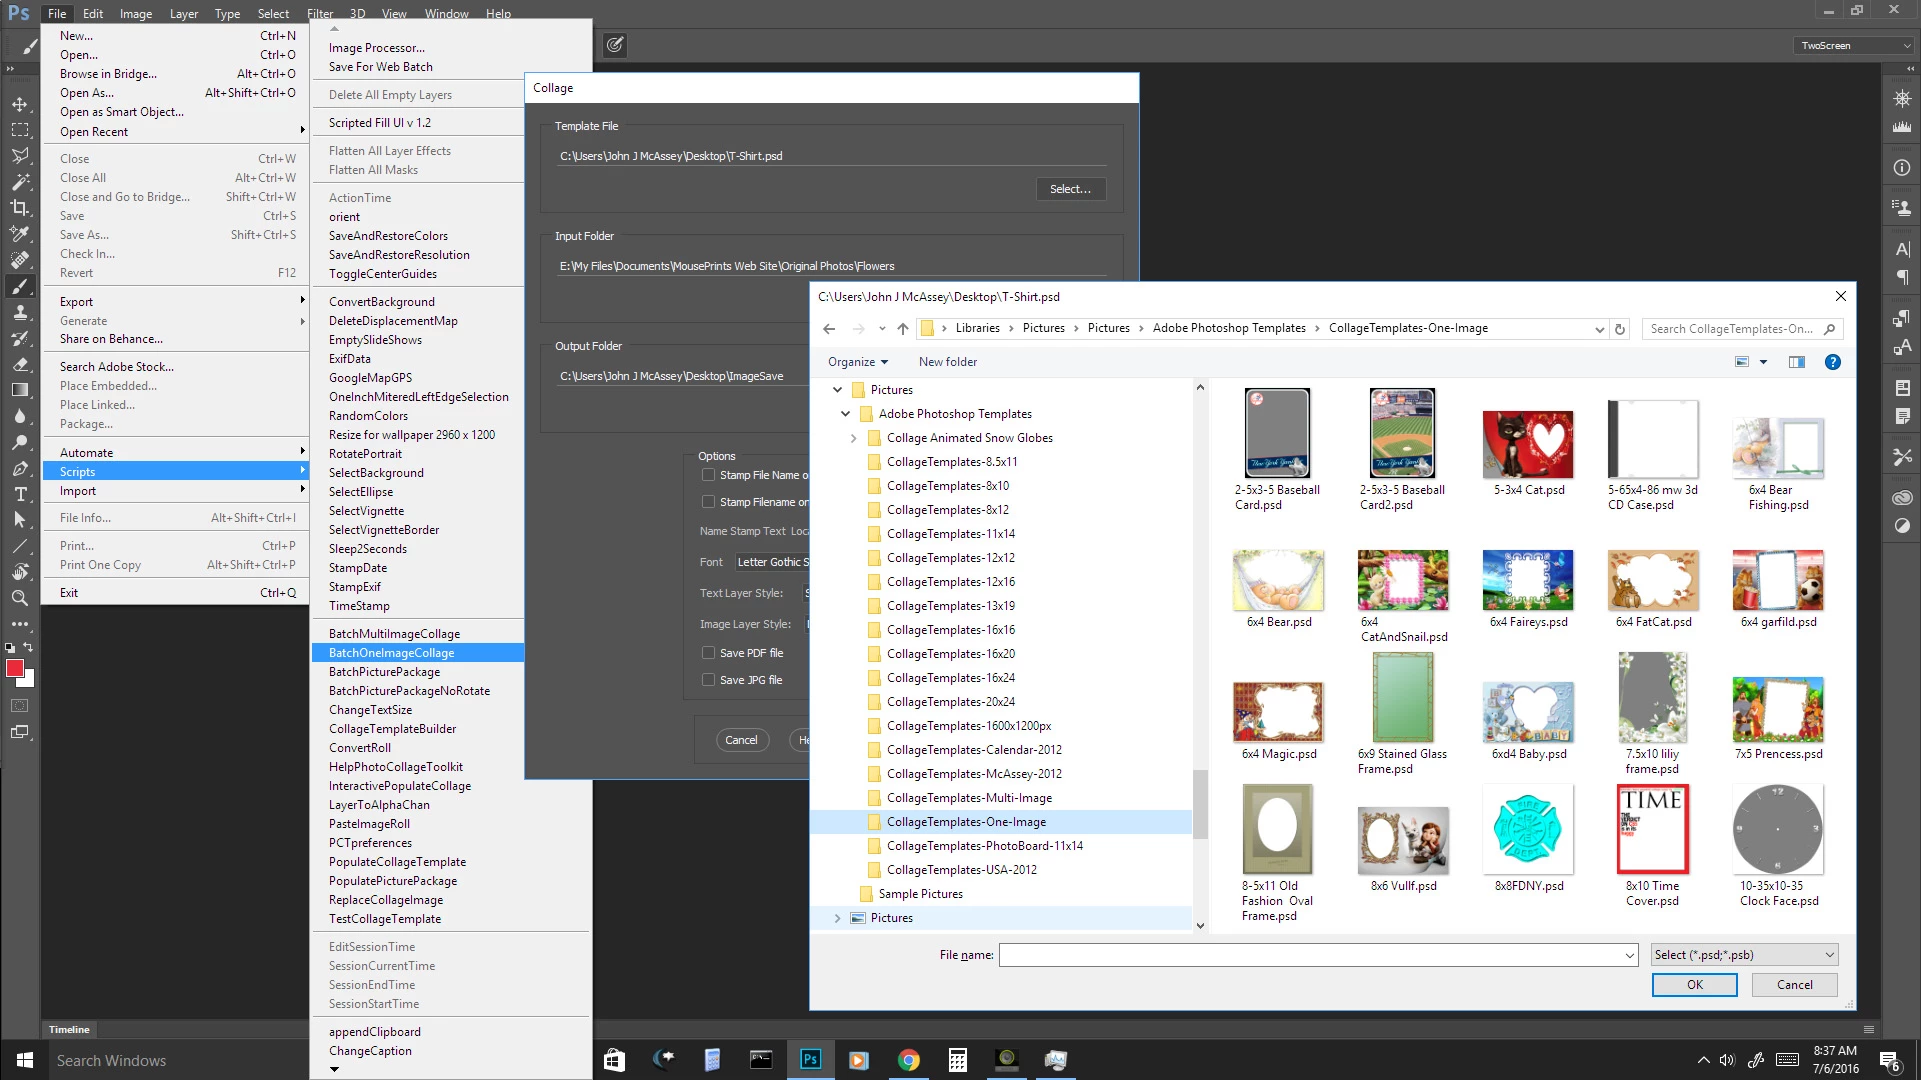Enable the Save PDF file checkbox
Screen dimensions: 1921x1080
[708, 653]
